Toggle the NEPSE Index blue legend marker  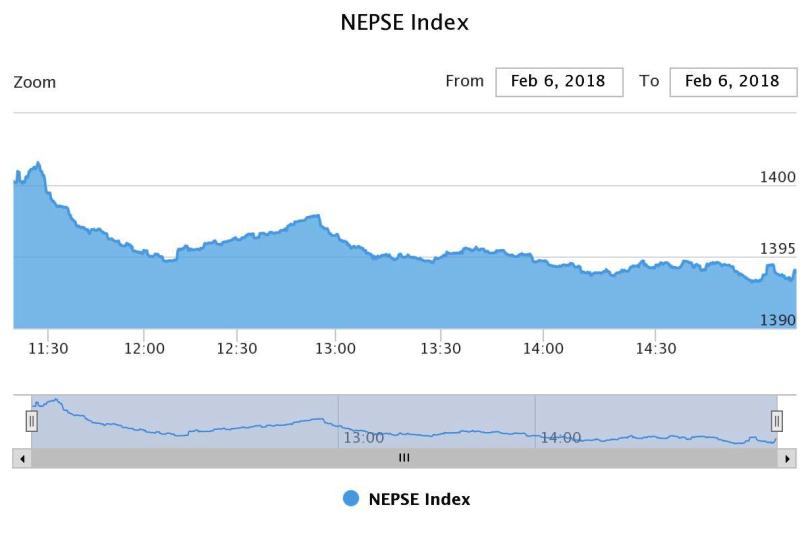(x=351, y=499)
